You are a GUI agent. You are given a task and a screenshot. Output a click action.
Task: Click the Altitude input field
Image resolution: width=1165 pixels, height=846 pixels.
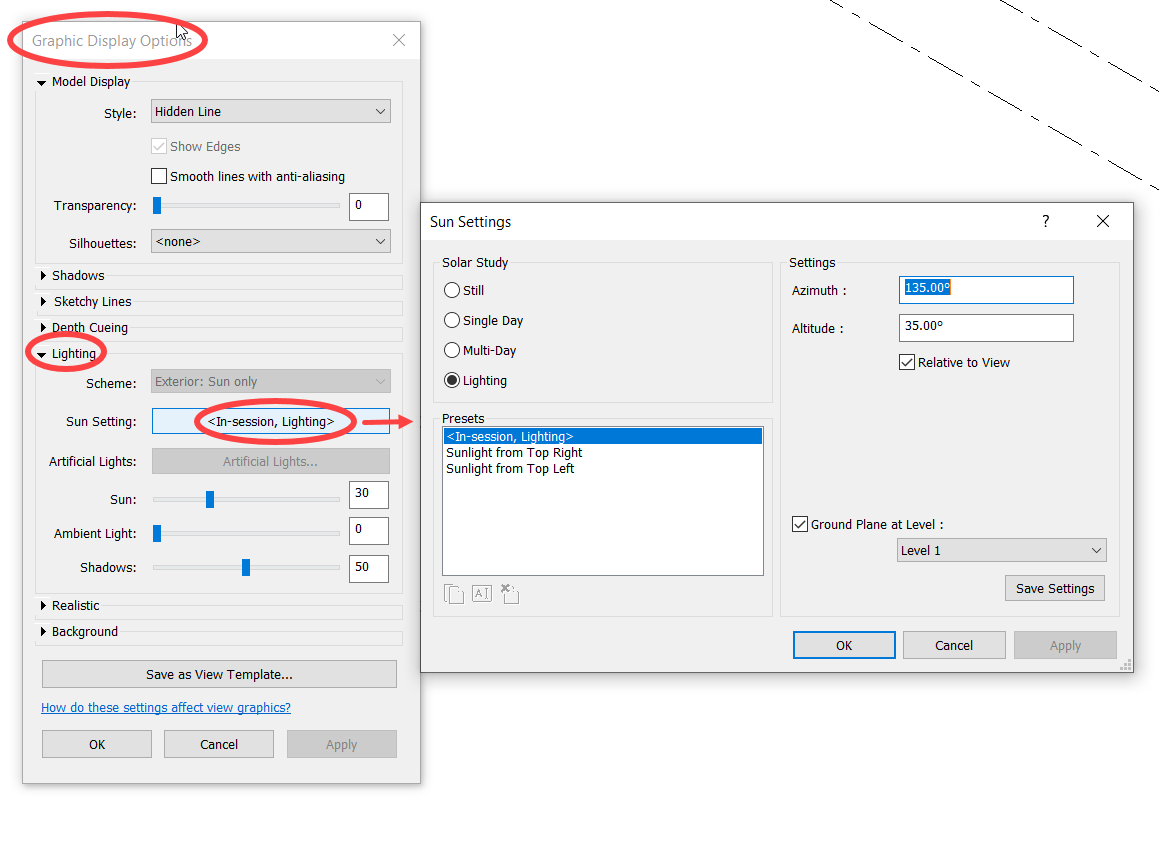point(987,328)
